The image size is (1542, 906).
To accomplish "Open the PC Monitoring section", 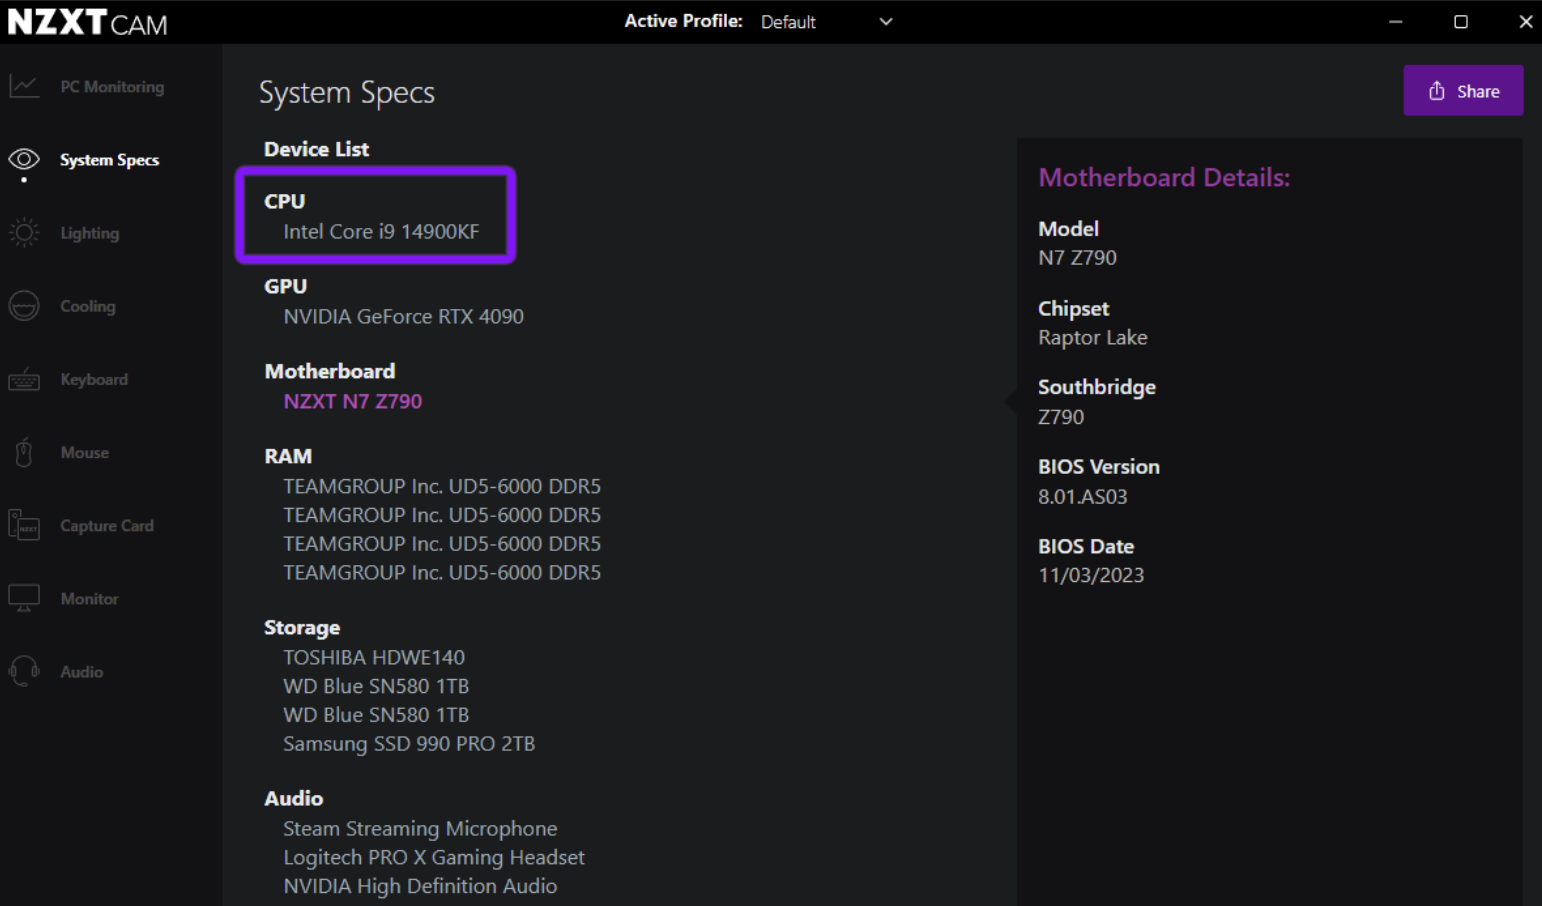I will 112,87.
